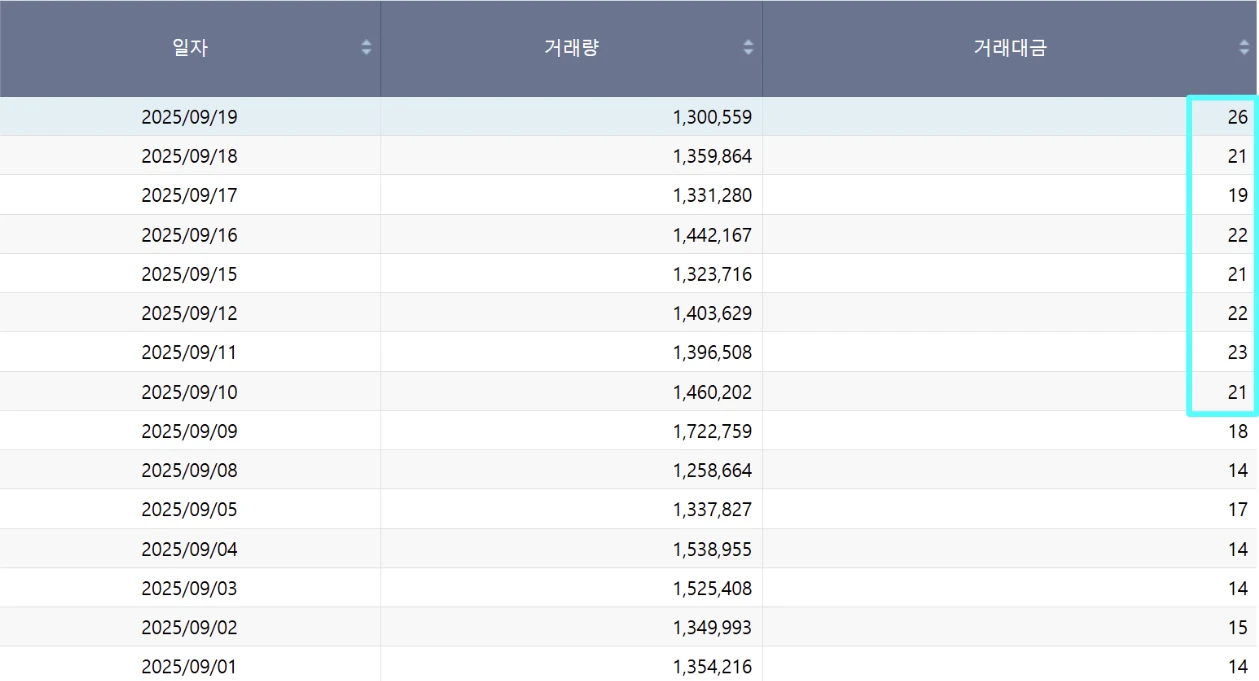The width and height of the screenshot is (1259, 681).
Task: Click the 일자 column header label
Action: (190, 47)
